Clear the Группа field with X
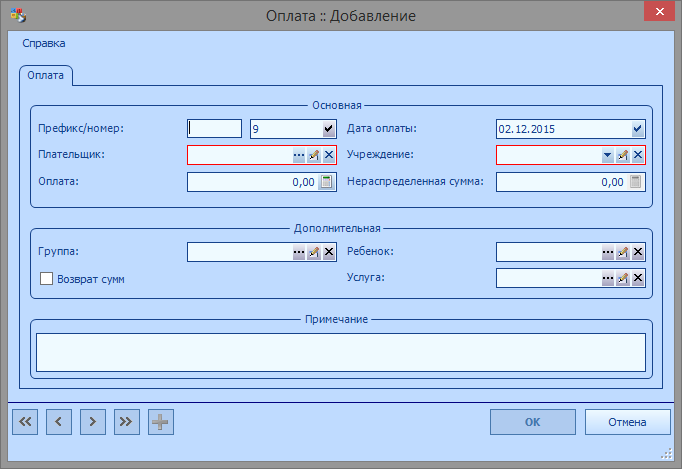Image resolution: width=682 pixels, height=469 pixels. (329, 252)
